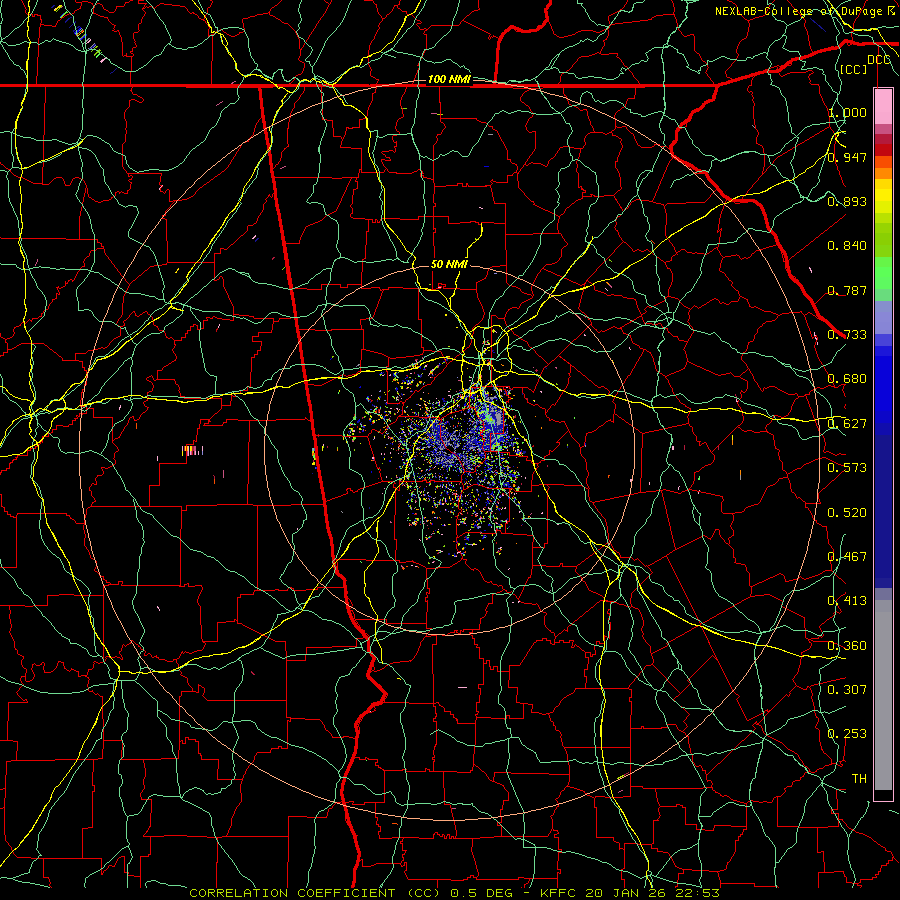This screenshot has width=900, height=900.
Task: Click the 0.733 scale value
Action: click(847, 335)
